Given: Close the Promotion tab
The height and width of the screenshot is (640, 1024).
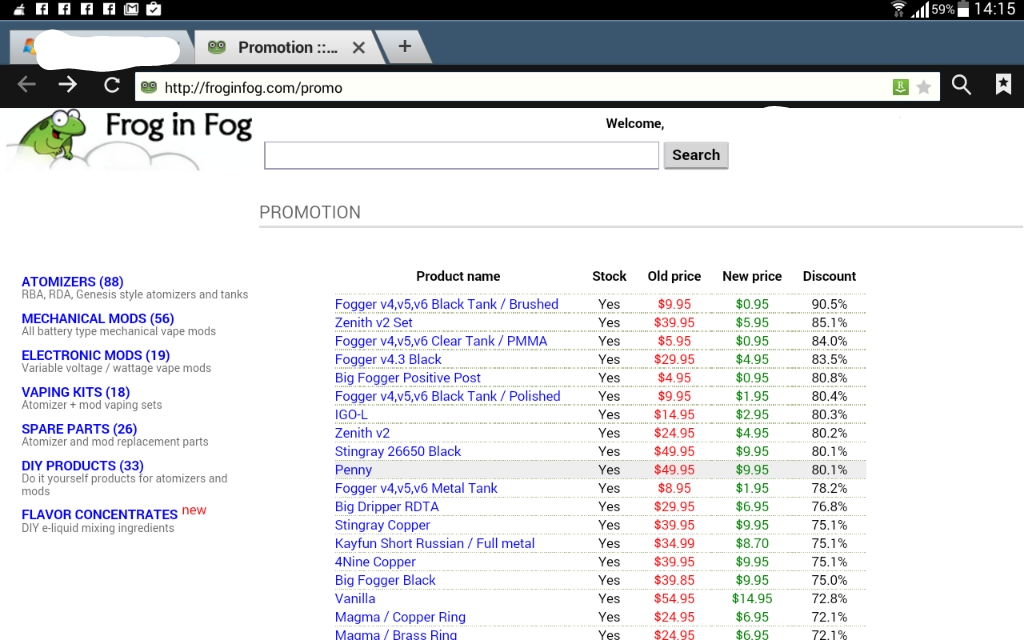Looking at the screenshot, I should (x=359, y=47).
